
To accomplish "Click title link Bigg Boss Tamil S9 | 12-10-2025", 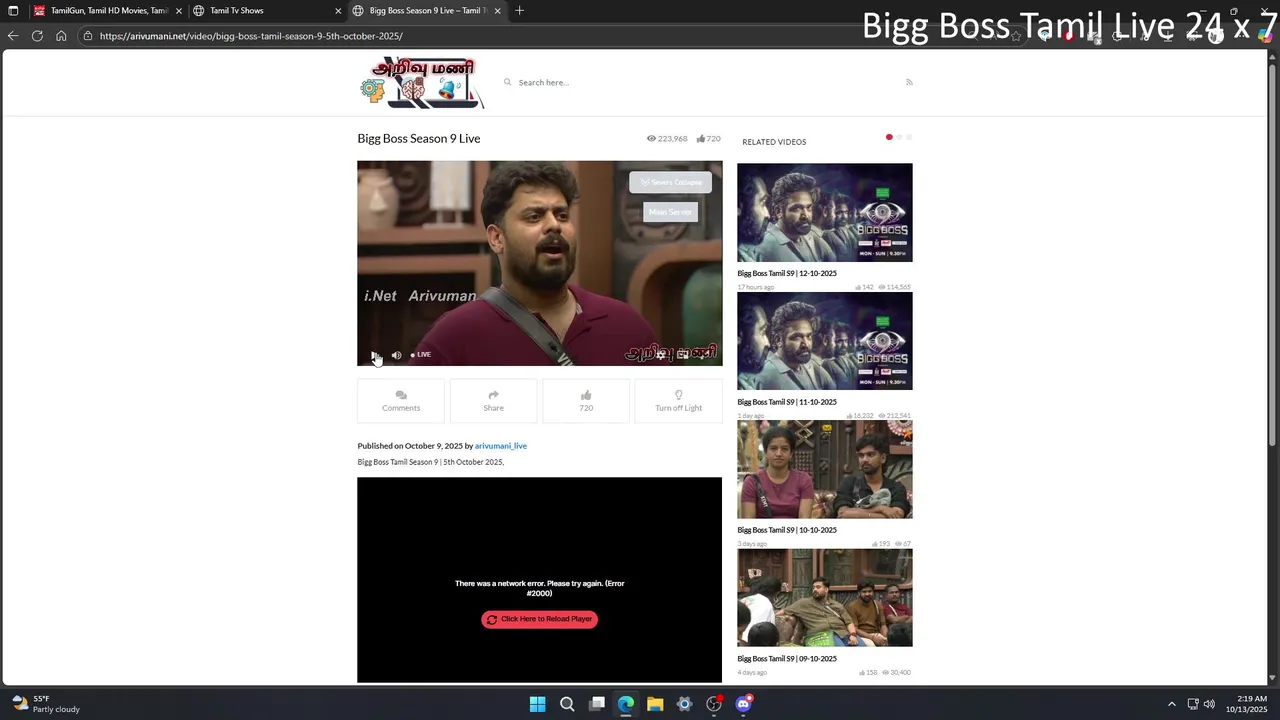I will pos(787,273).
